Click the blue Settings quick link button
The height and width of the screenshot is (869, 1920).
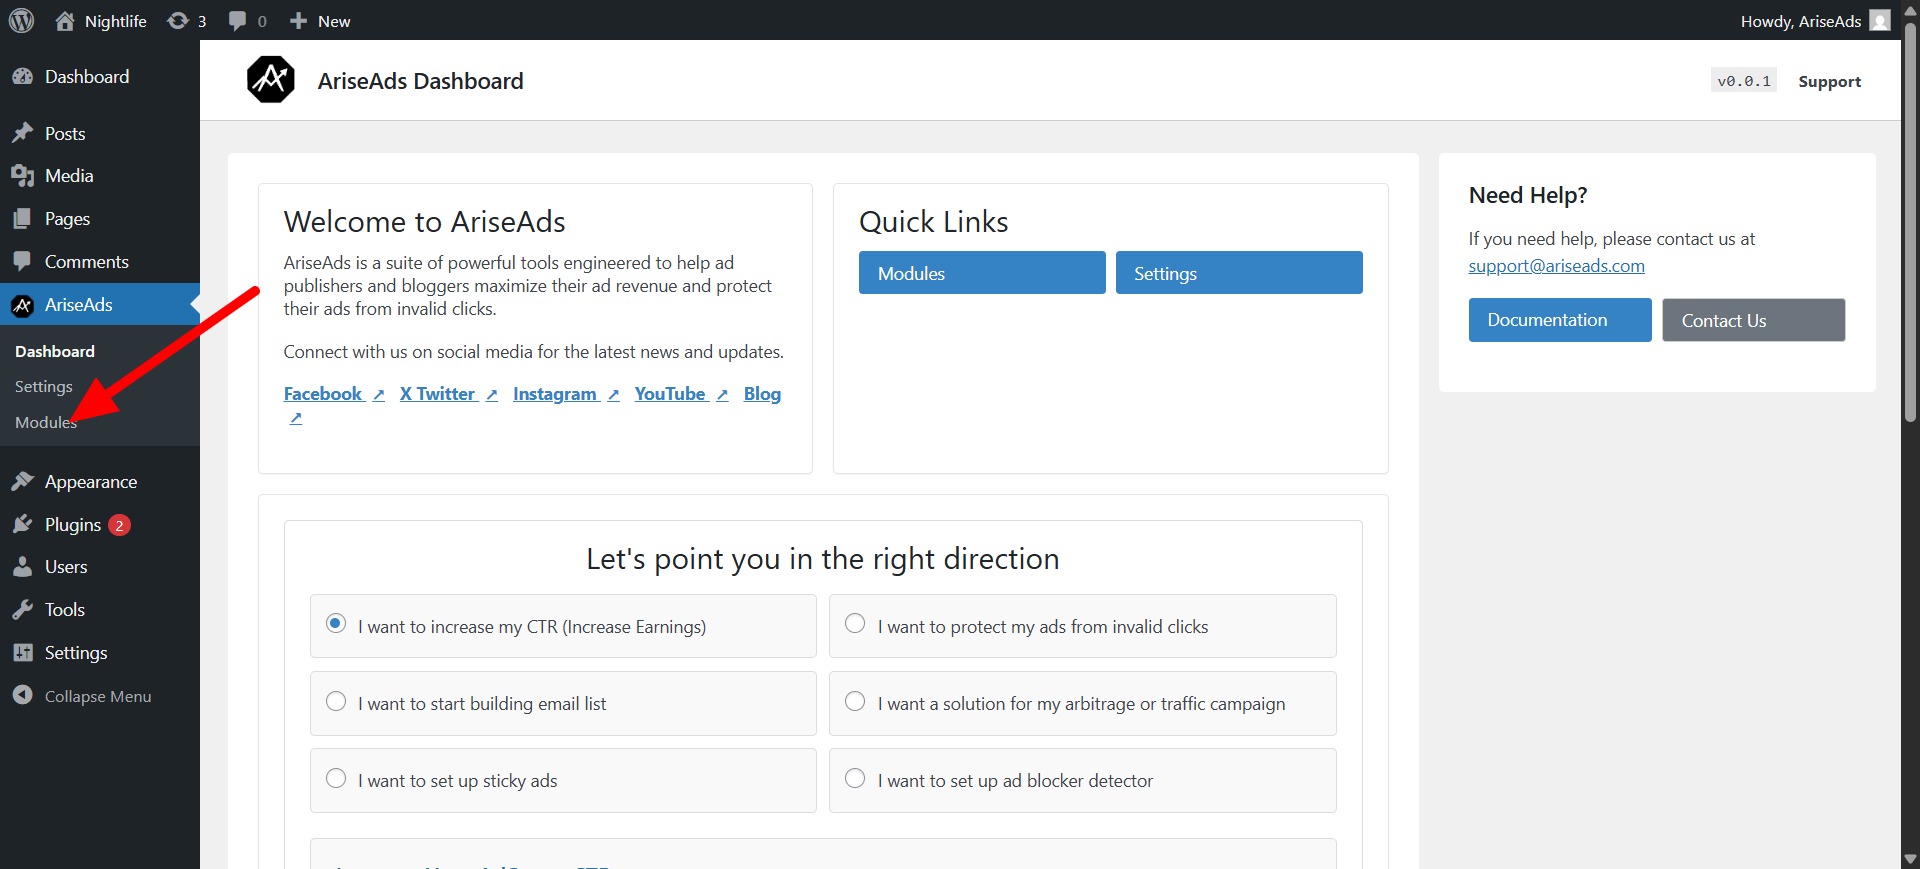[x=1239, y=273]
